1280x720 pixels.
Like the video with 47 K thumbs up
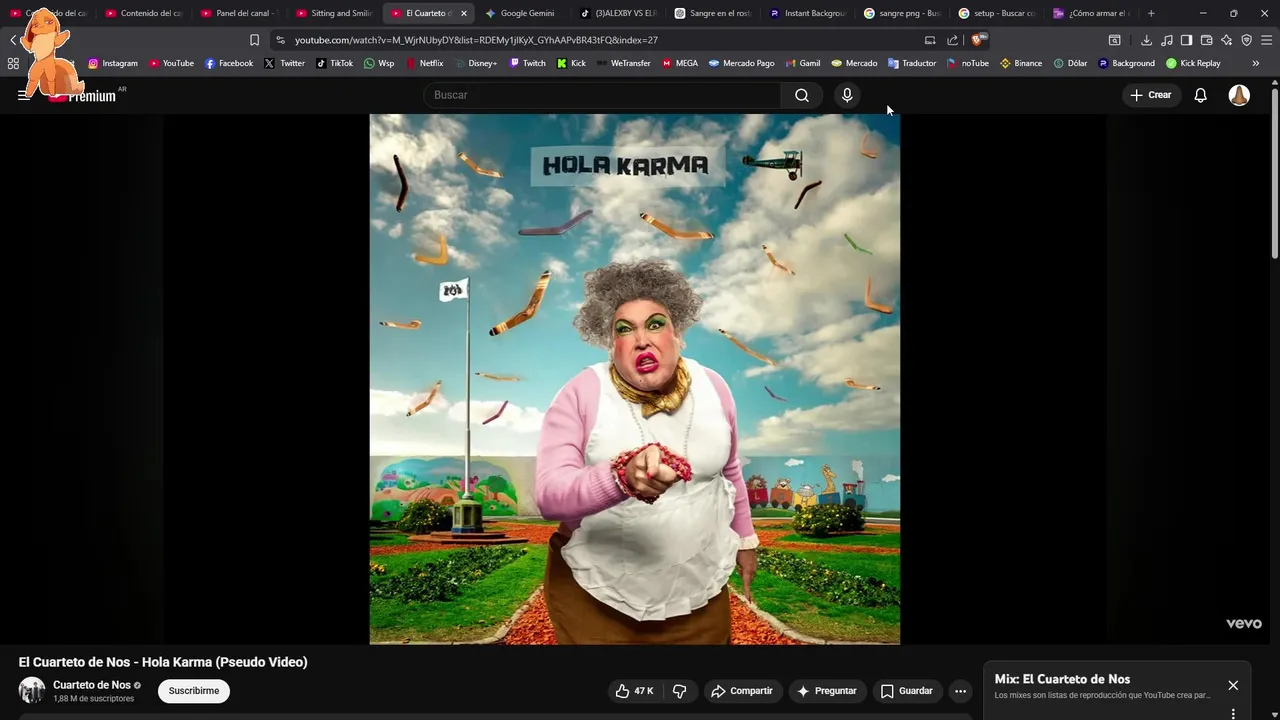[x=635, y=691]
